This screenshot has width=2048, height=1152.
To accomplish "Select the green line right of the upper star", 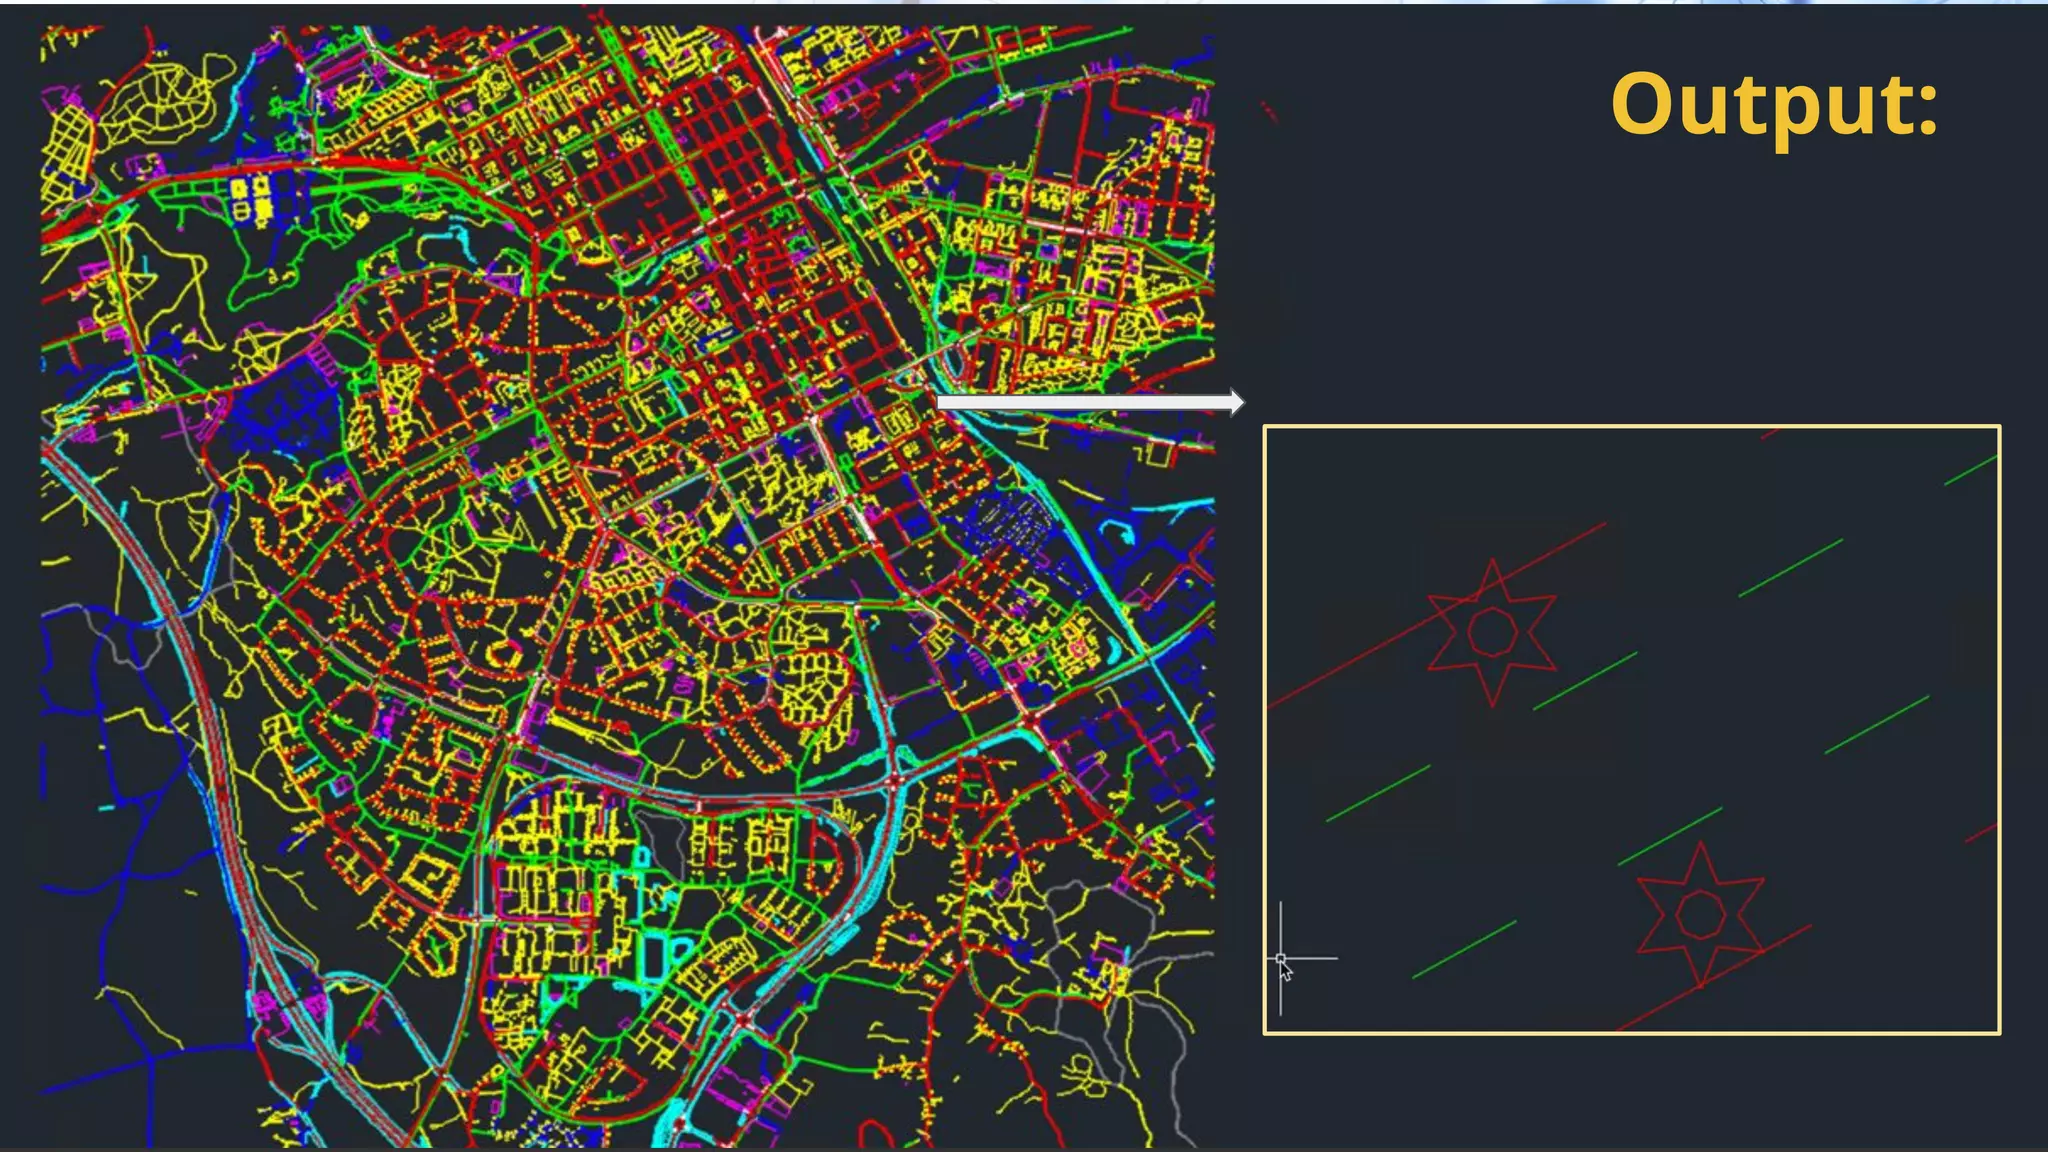I will coord(1585,681).
